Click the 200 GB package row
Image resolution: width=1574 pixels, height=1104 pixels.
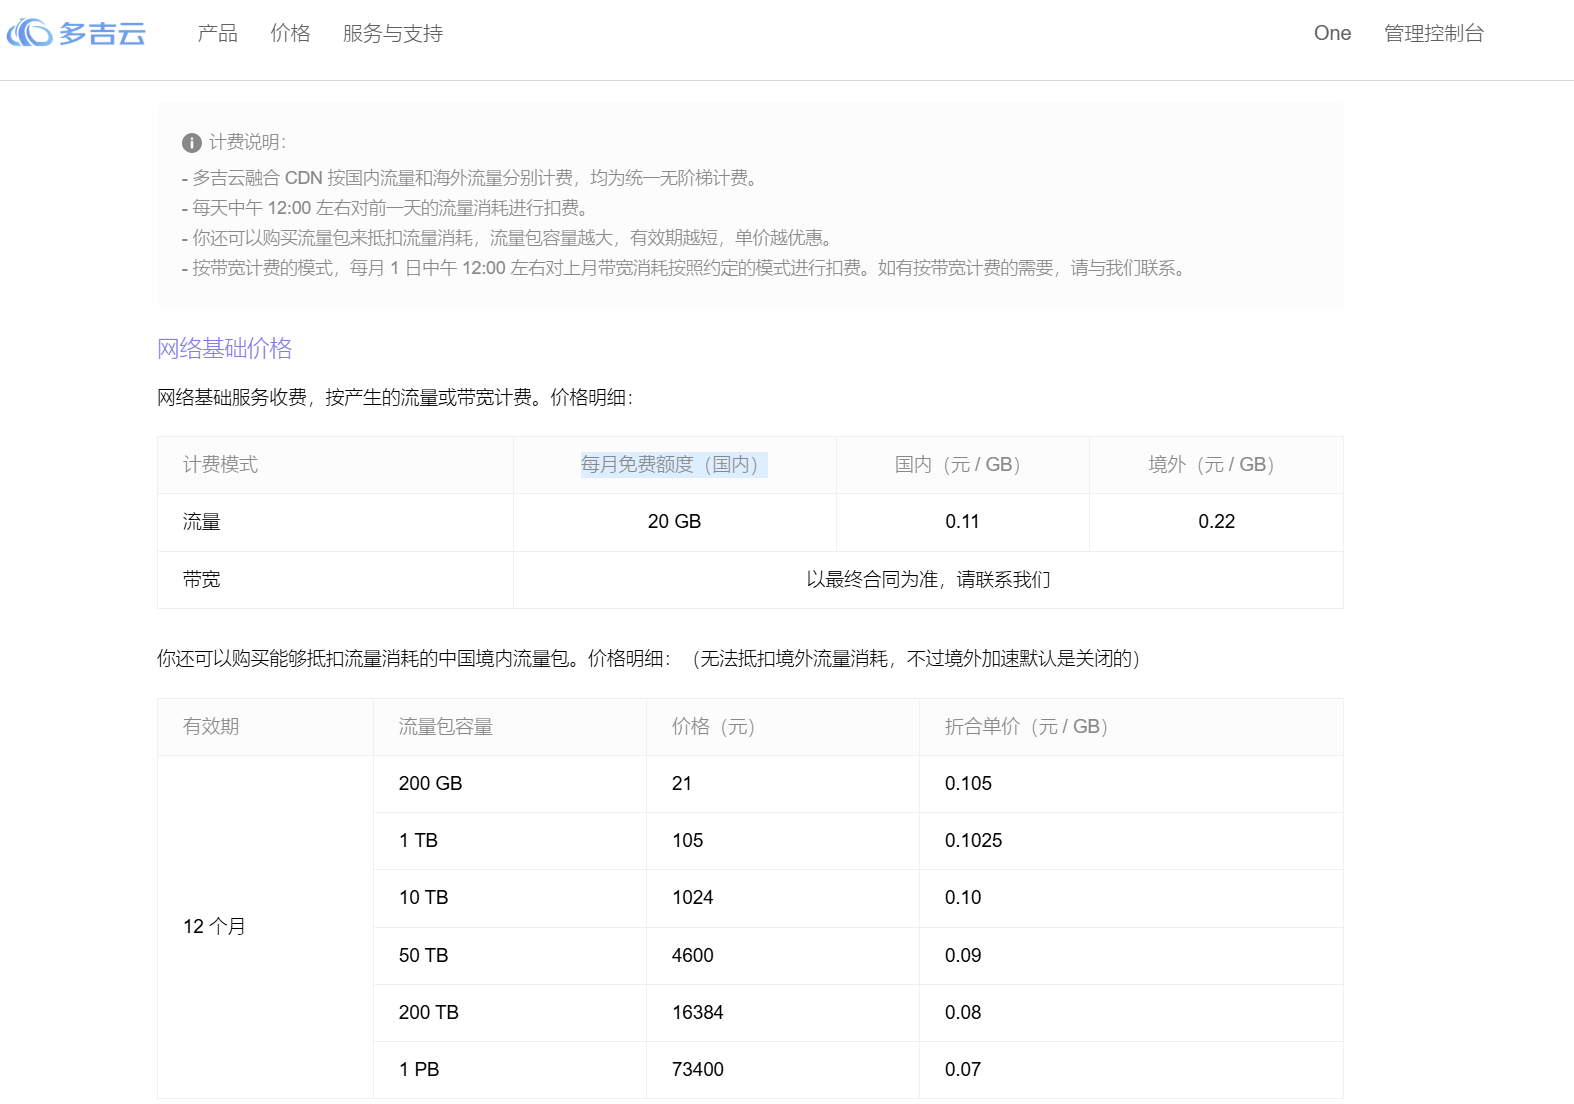pyautogui.click(x=858, y=784)
